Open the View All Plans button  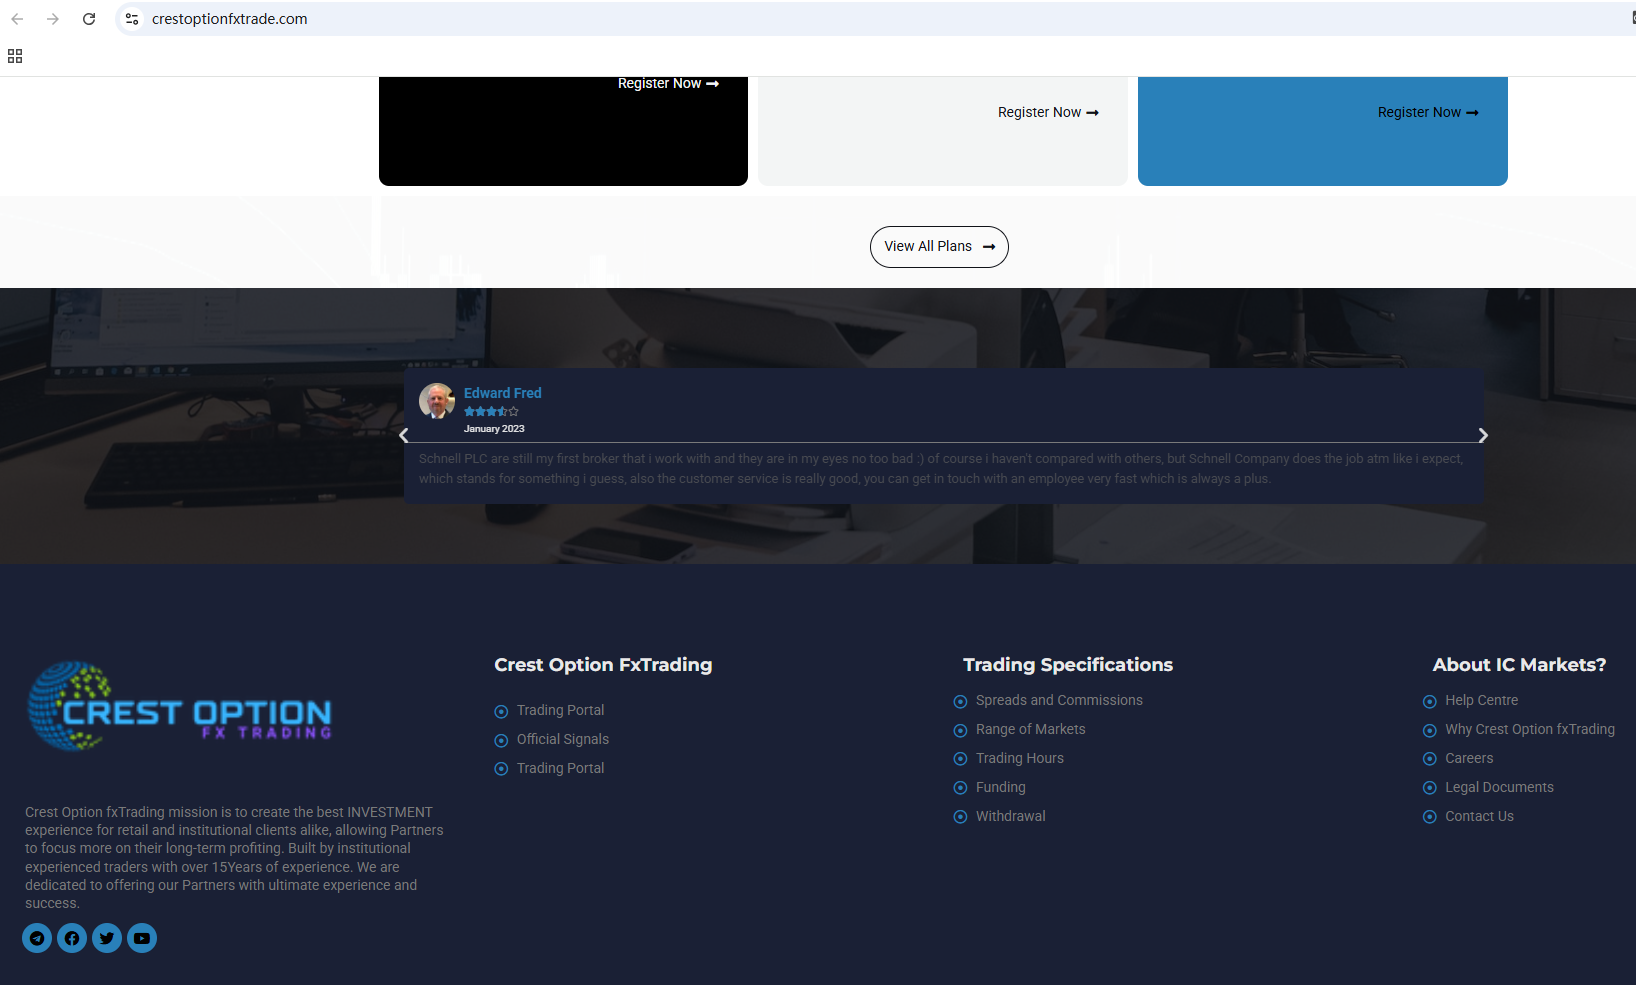[939, 247]
